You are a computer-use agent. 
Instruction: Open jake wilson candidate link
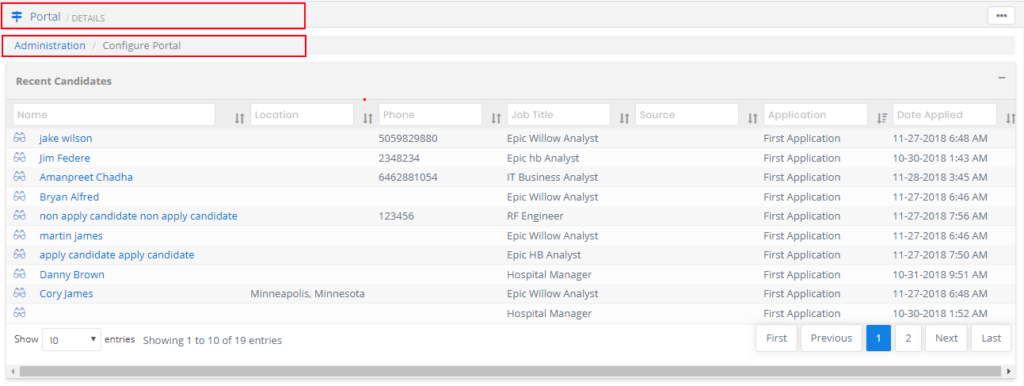click(x=65, y=138)
